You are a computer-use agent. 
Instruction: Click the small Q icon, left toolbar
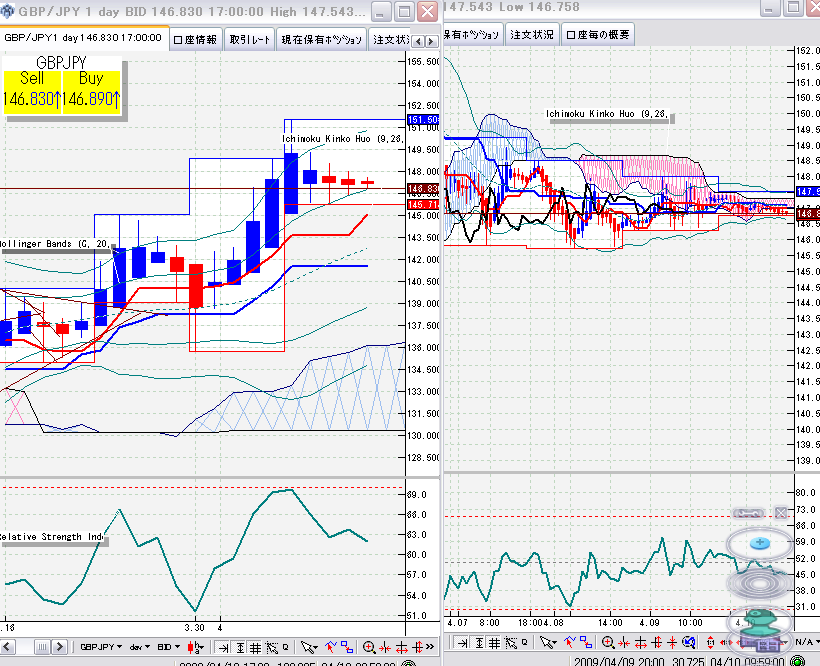(286, 647)
